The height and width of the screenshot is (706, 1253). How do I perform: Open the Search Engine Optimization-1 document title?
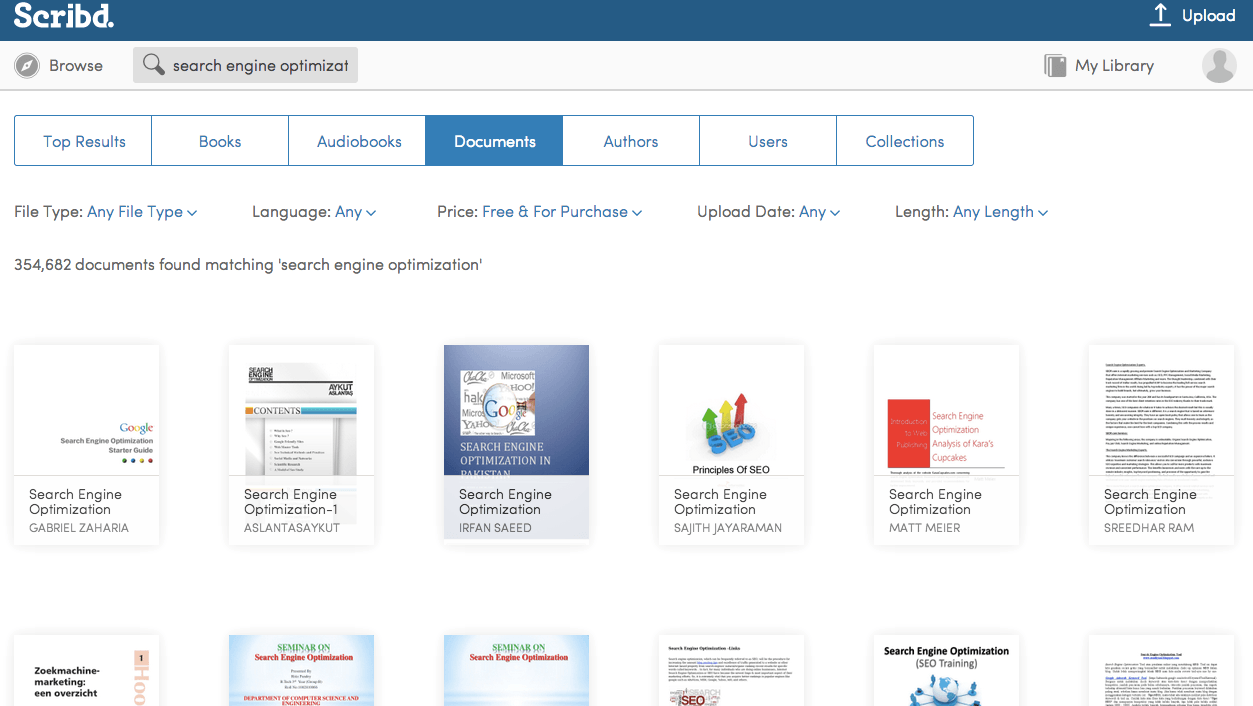point(291,502)
